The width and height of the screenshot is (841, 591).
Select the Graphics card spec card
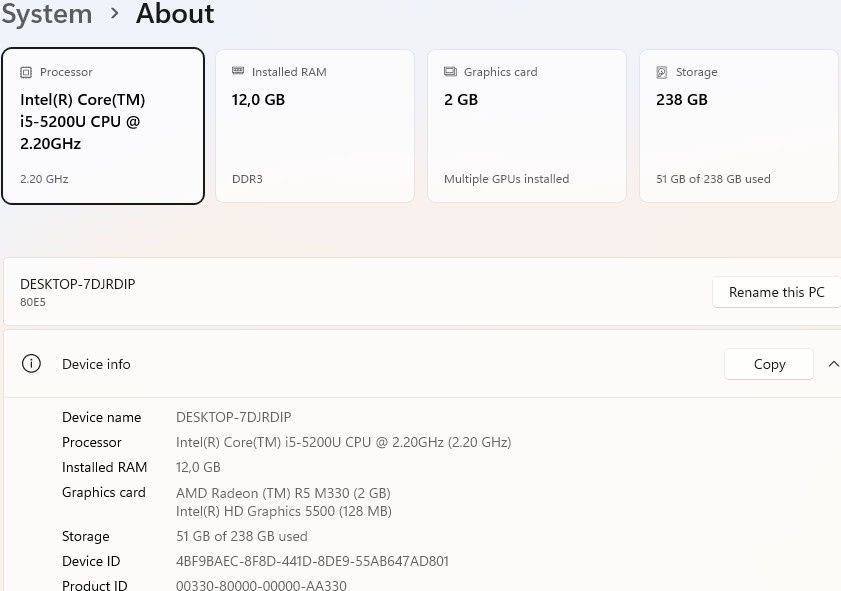pyautogui.click(x=527, y=126)
